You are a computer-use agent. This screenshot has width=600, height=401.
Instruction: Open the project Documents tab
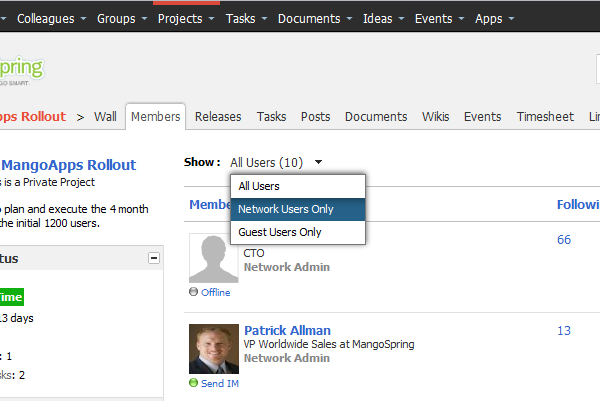coord(376,117)
